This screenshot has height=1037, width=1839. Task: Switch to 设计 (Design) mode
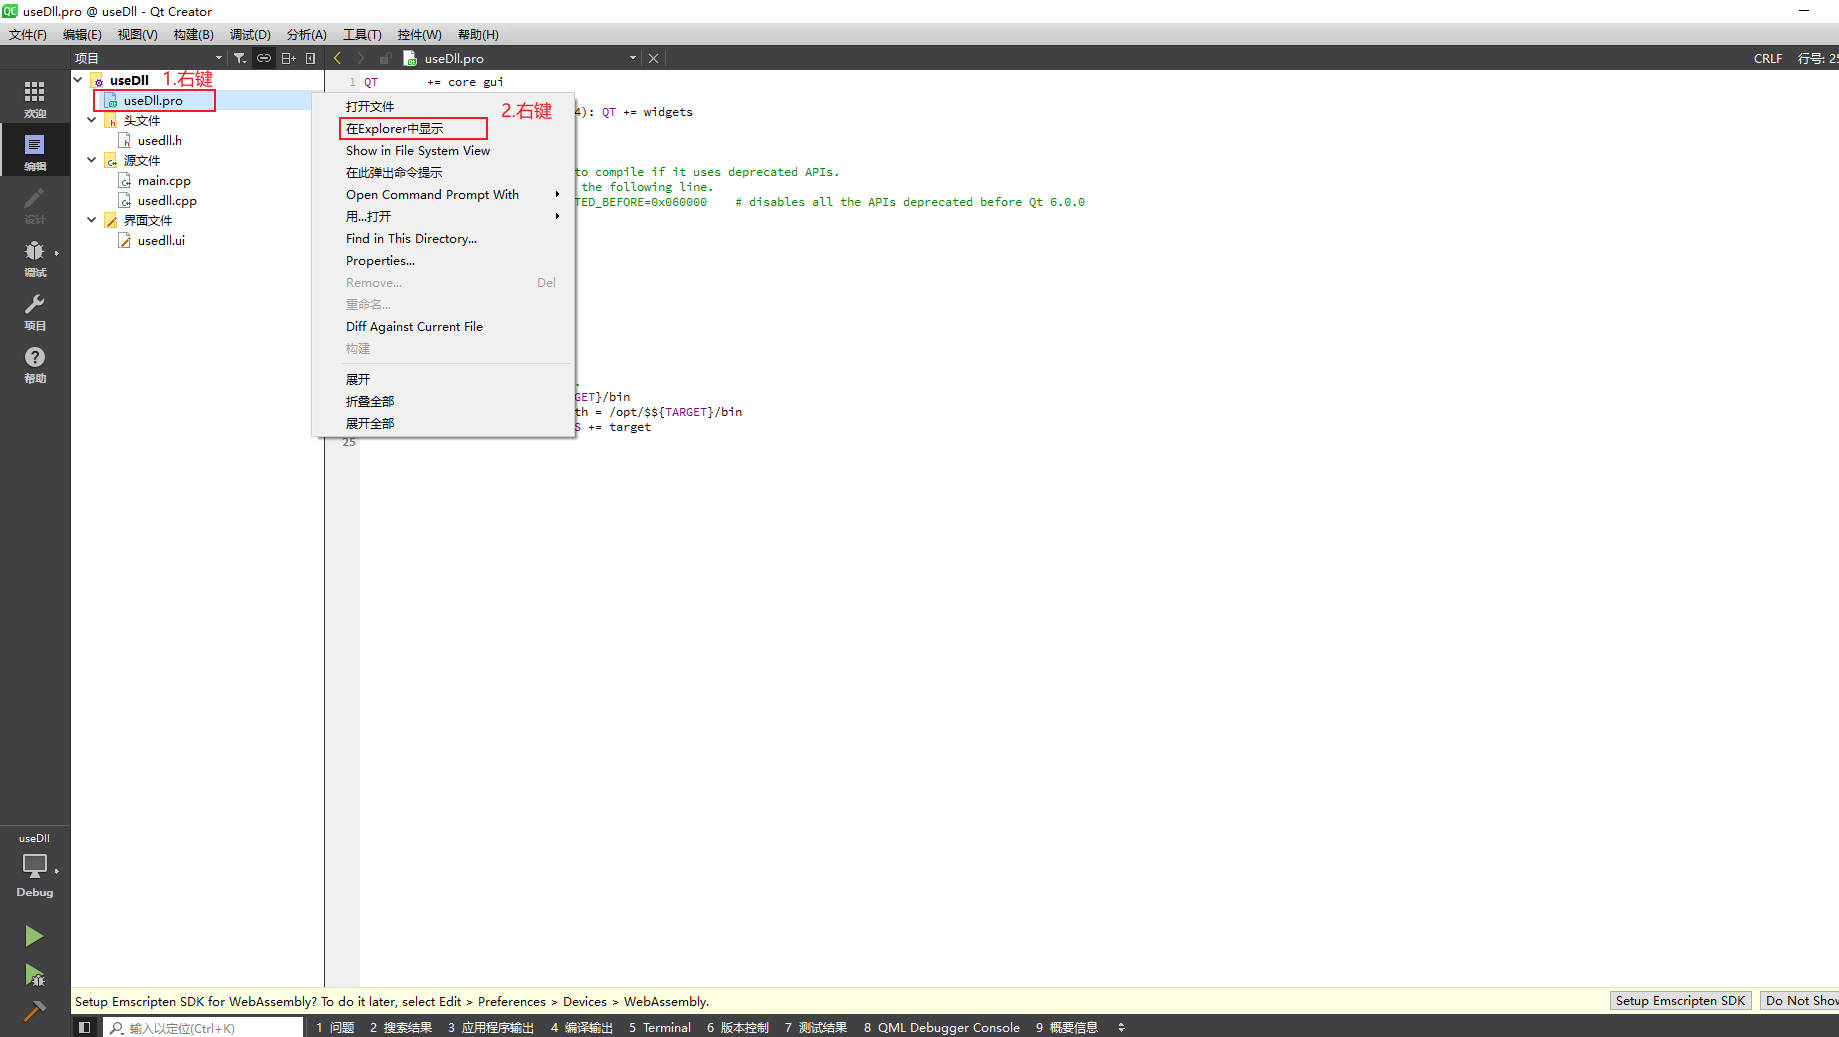[x=35, y=204]
